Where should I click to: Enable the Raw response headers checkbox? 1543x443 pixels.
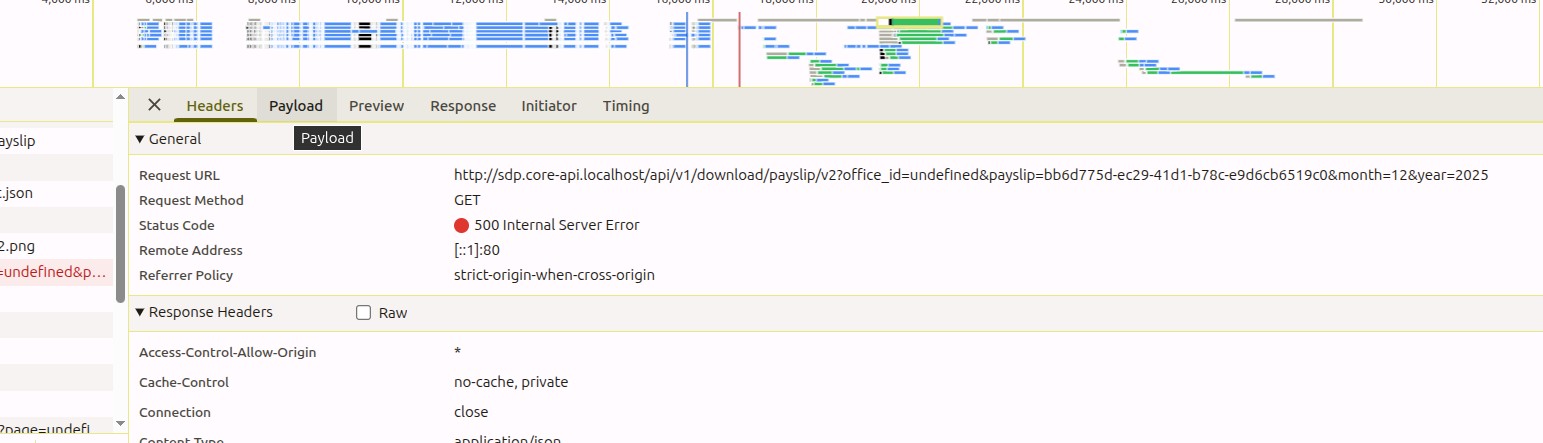click(x=364, y=313)
